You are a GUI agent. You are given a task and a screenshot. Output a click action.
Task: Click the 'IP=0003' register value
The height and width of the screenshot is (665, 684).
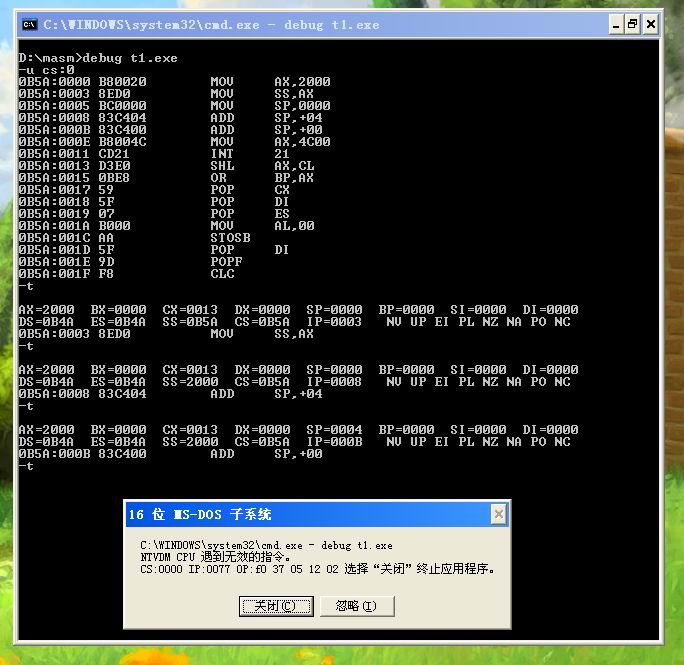[x=334, y=322]
